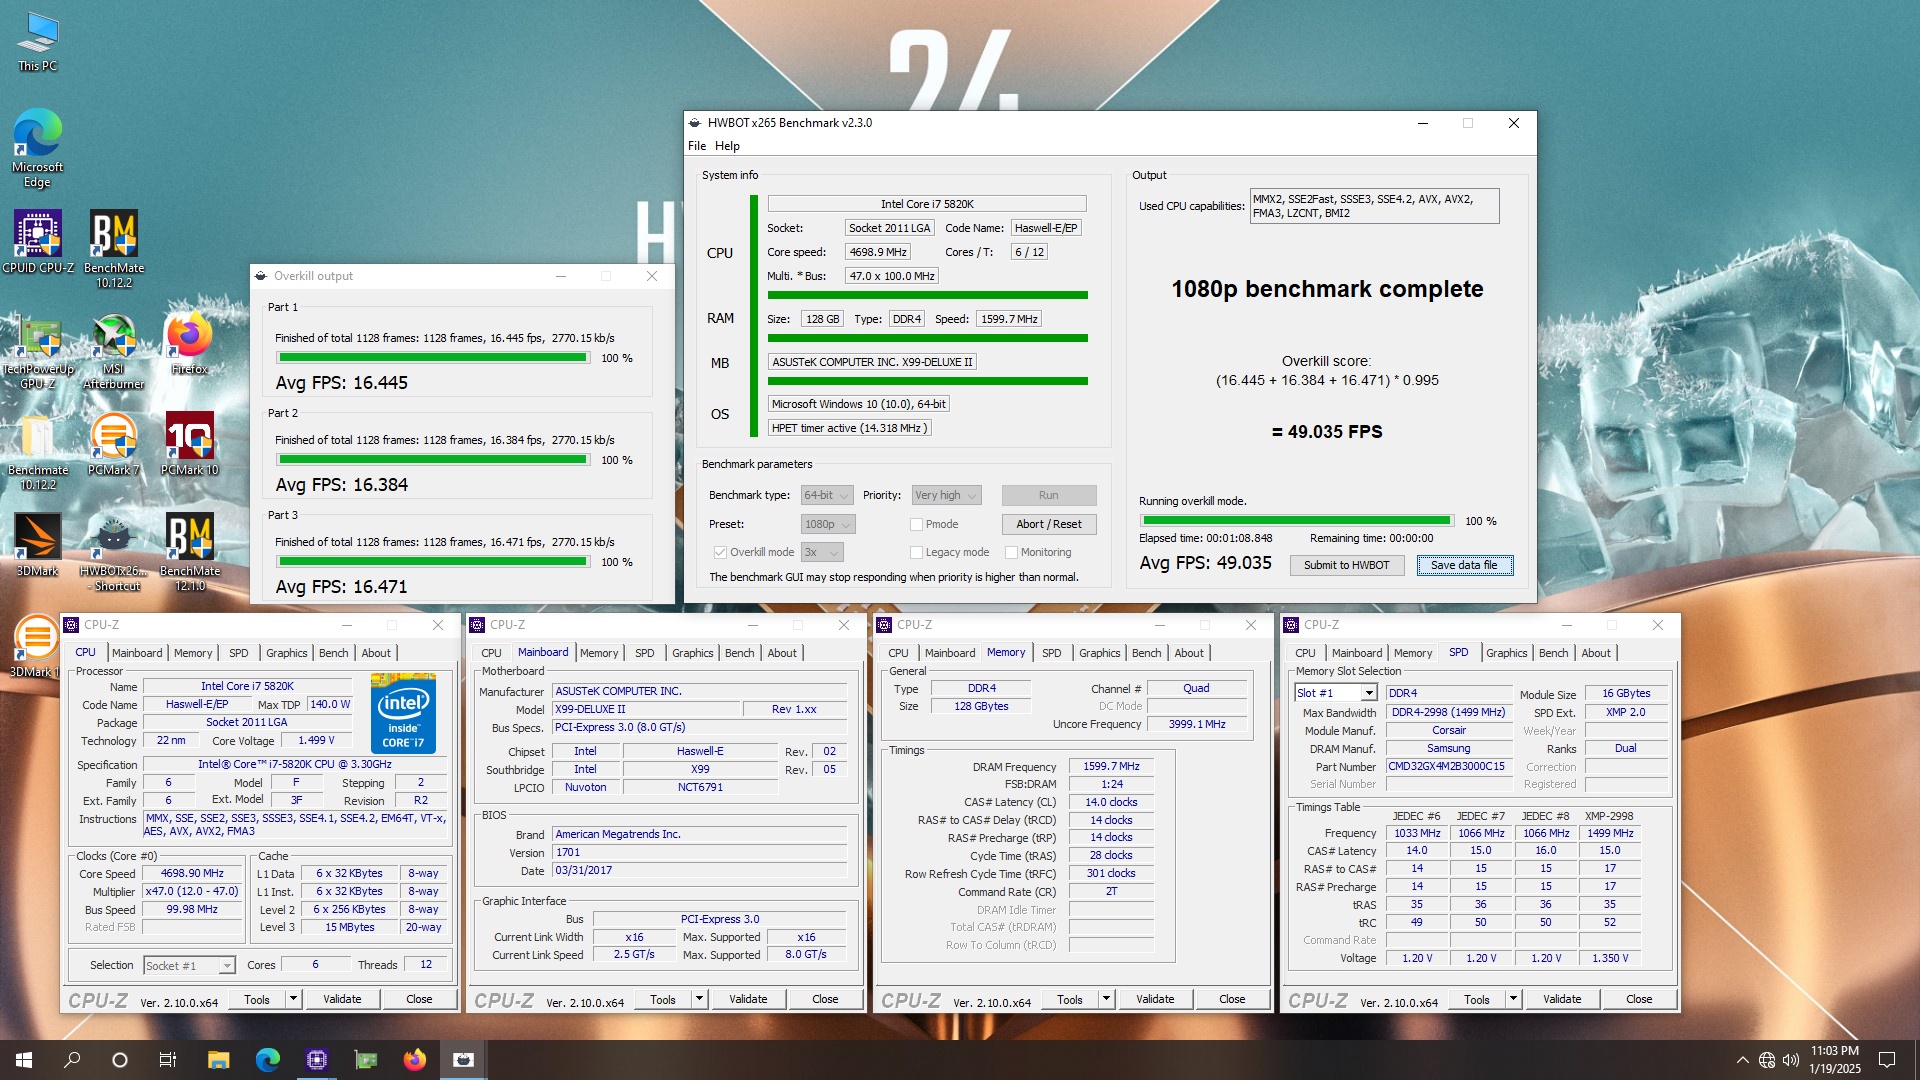Open the This PC desktop icon

click(37, 42)
